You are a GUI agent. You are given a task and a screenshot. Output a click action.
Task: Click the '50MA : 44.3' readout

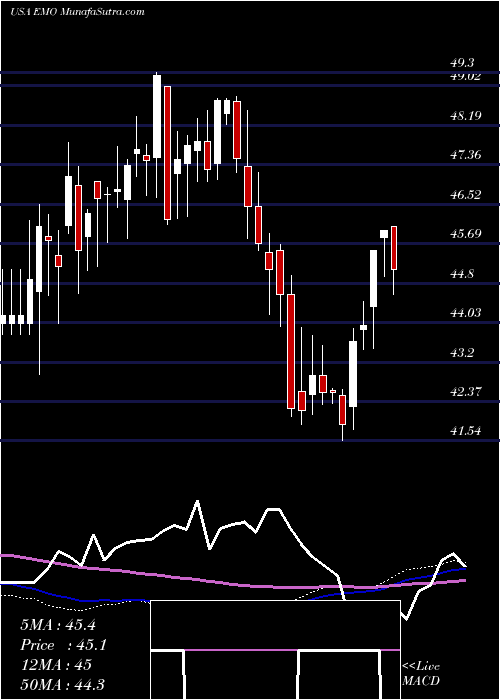(x=62, y=684)
